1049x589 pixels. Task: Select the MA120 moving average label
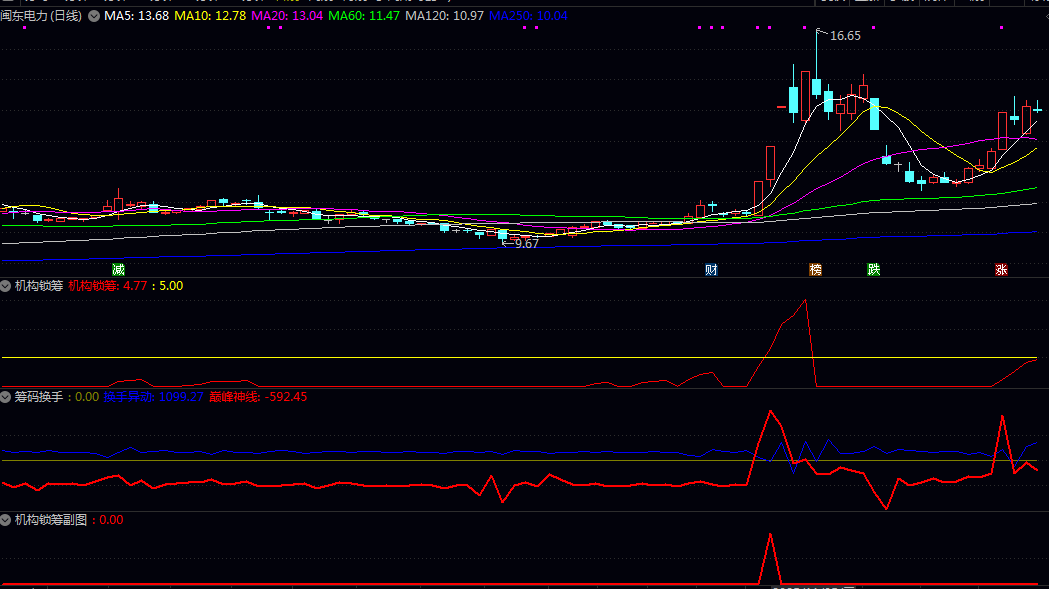(444, 16)
